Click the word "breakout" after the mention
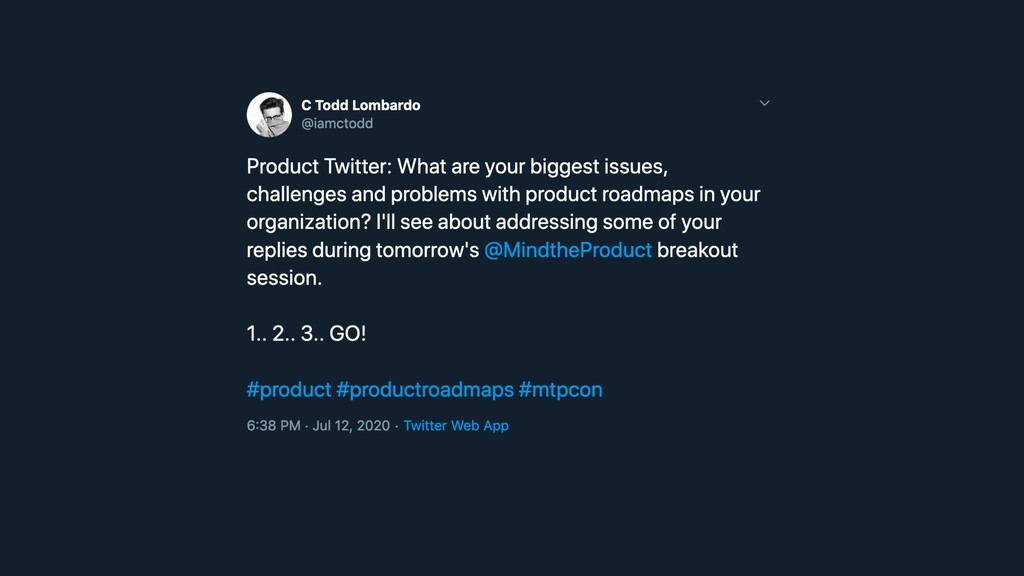1024x576 pixels. pyautogui.click(x=697, y=250)
